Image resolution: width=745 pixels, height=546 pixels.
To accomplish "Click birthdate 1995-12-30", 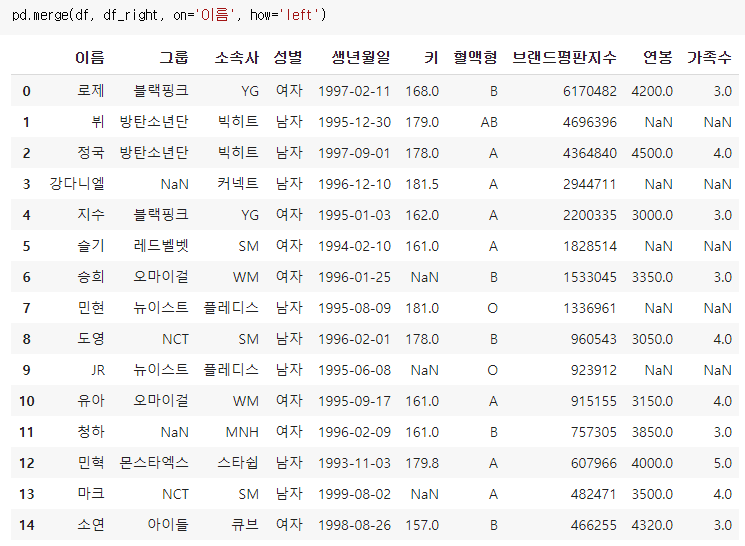I will click(x=354, y=122).
